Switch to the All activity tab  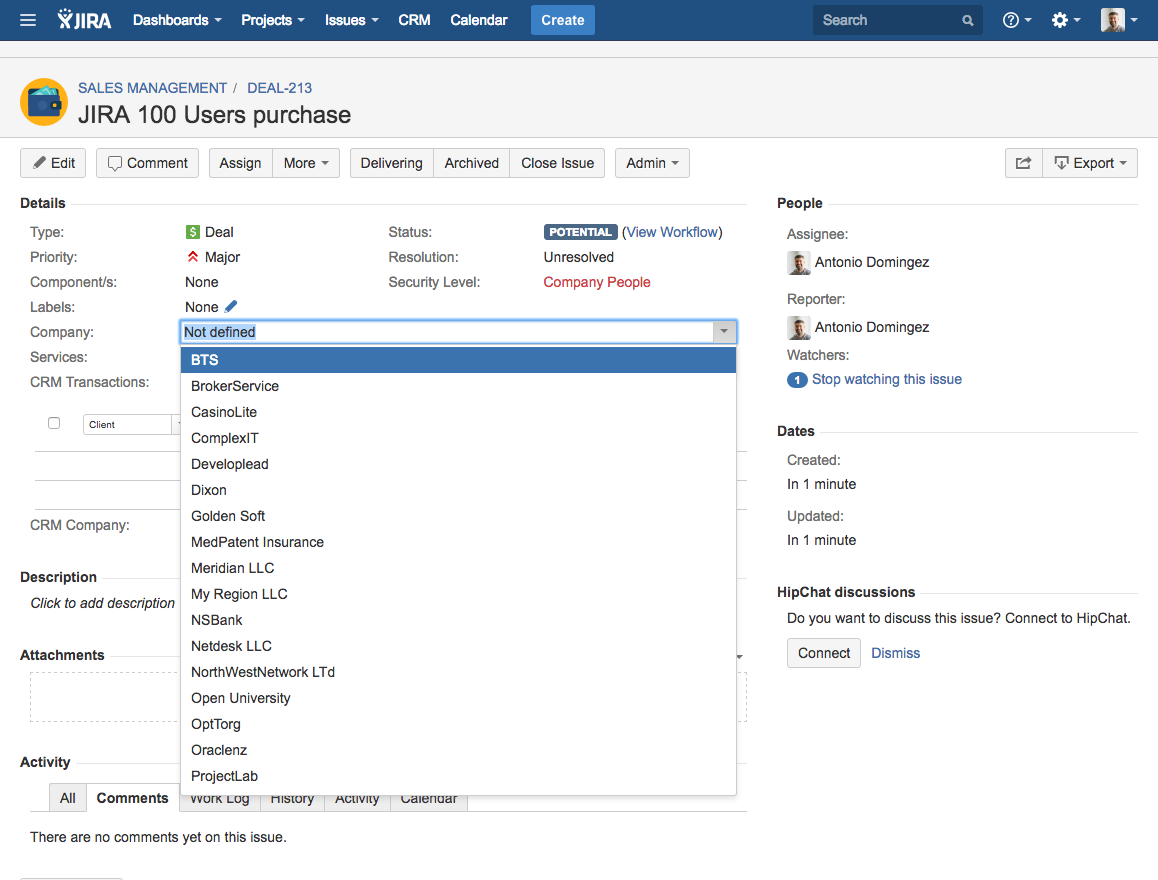68,798
